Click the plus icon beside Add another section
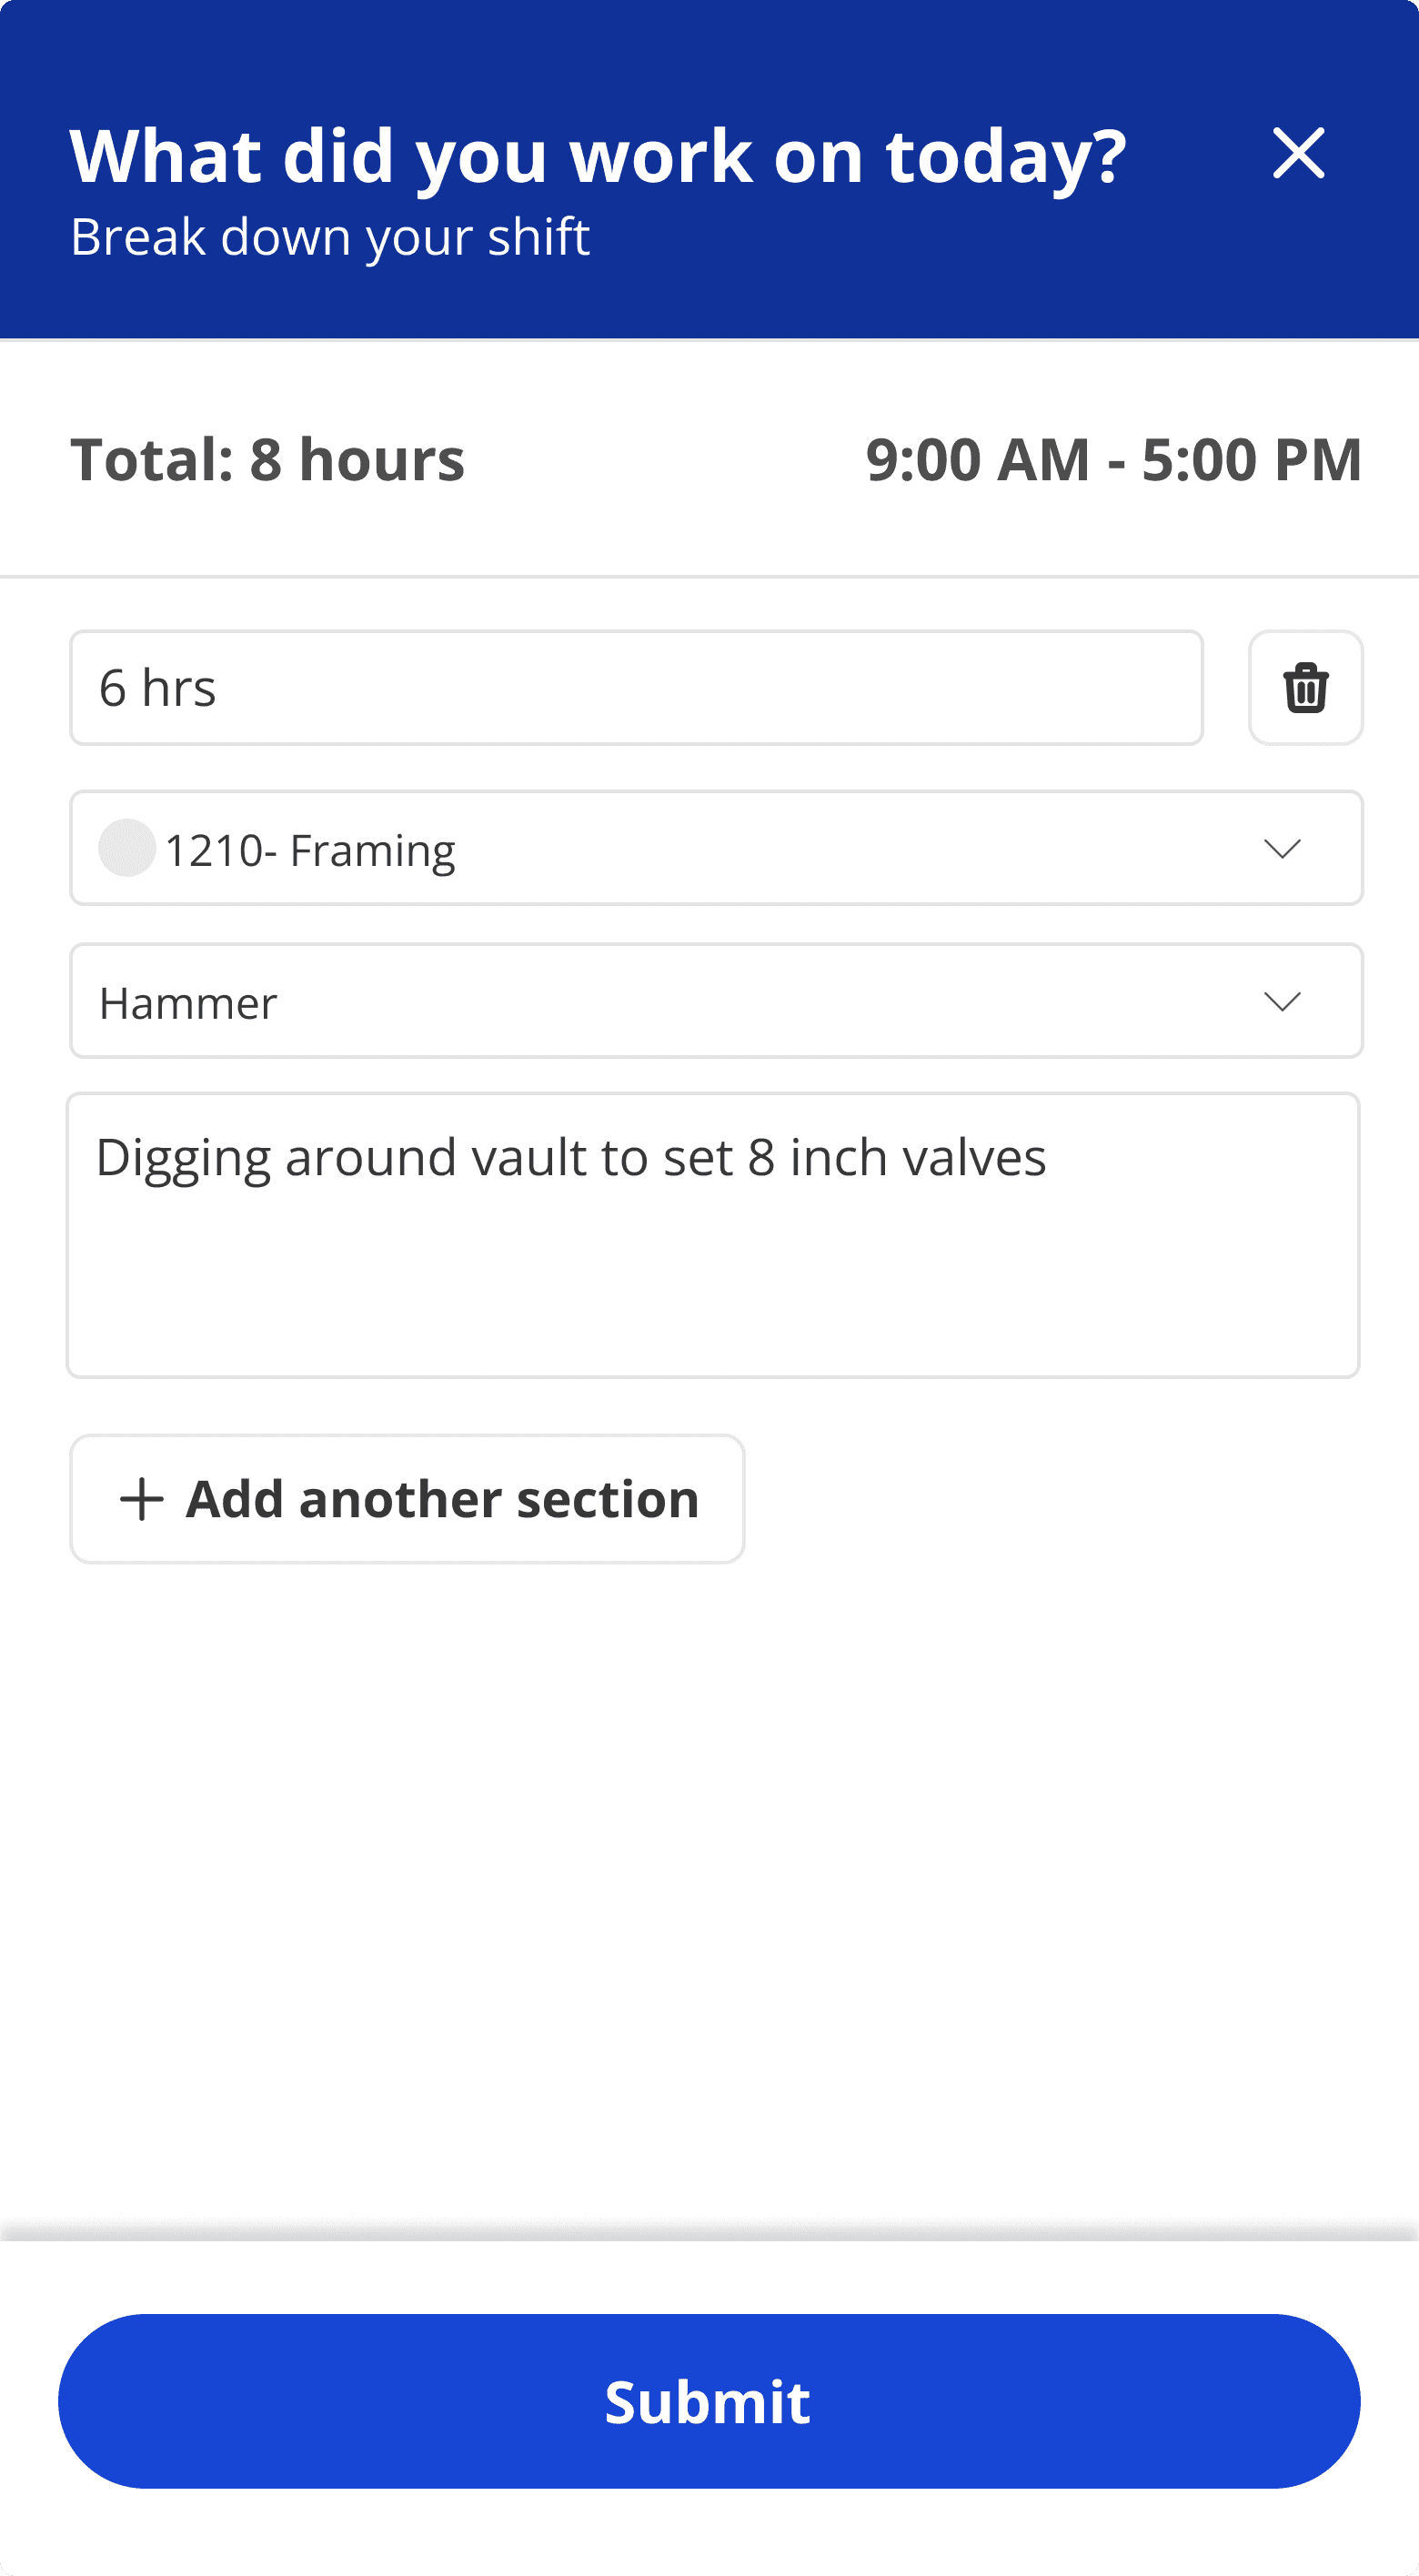The width and height of the screenshot is (1419, 2576). click(141, 1499)
